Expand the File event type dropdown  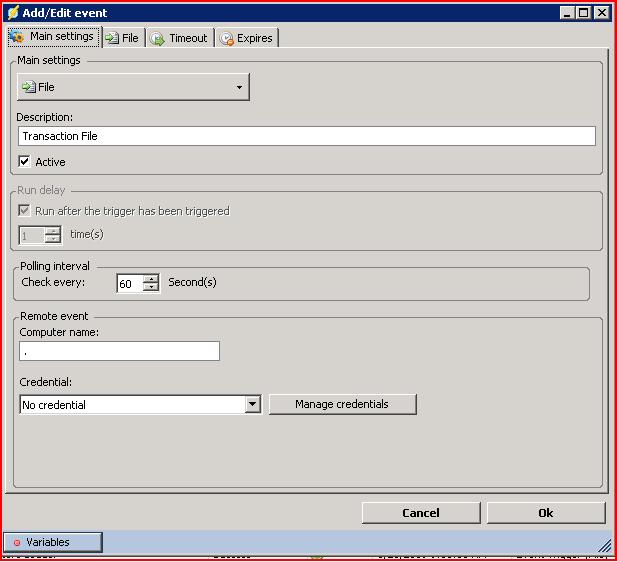[x=239, y=87]
